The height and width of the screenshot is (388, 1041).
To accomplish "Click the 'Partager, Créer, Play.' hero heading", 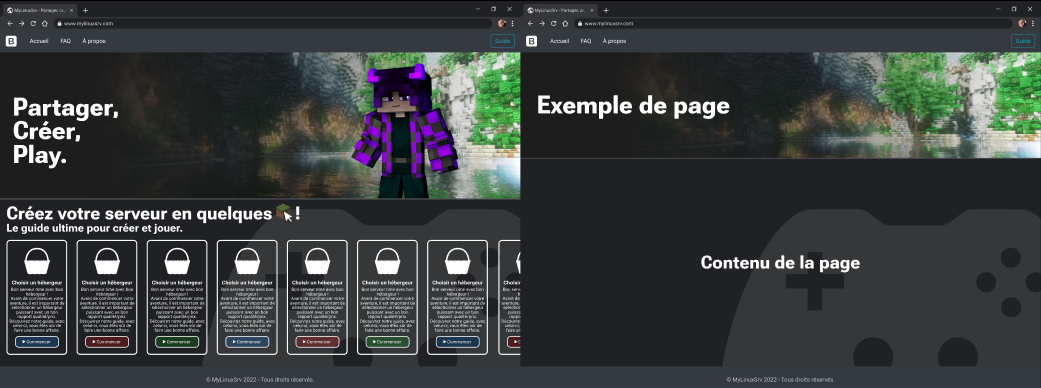I will click(66, 132).
